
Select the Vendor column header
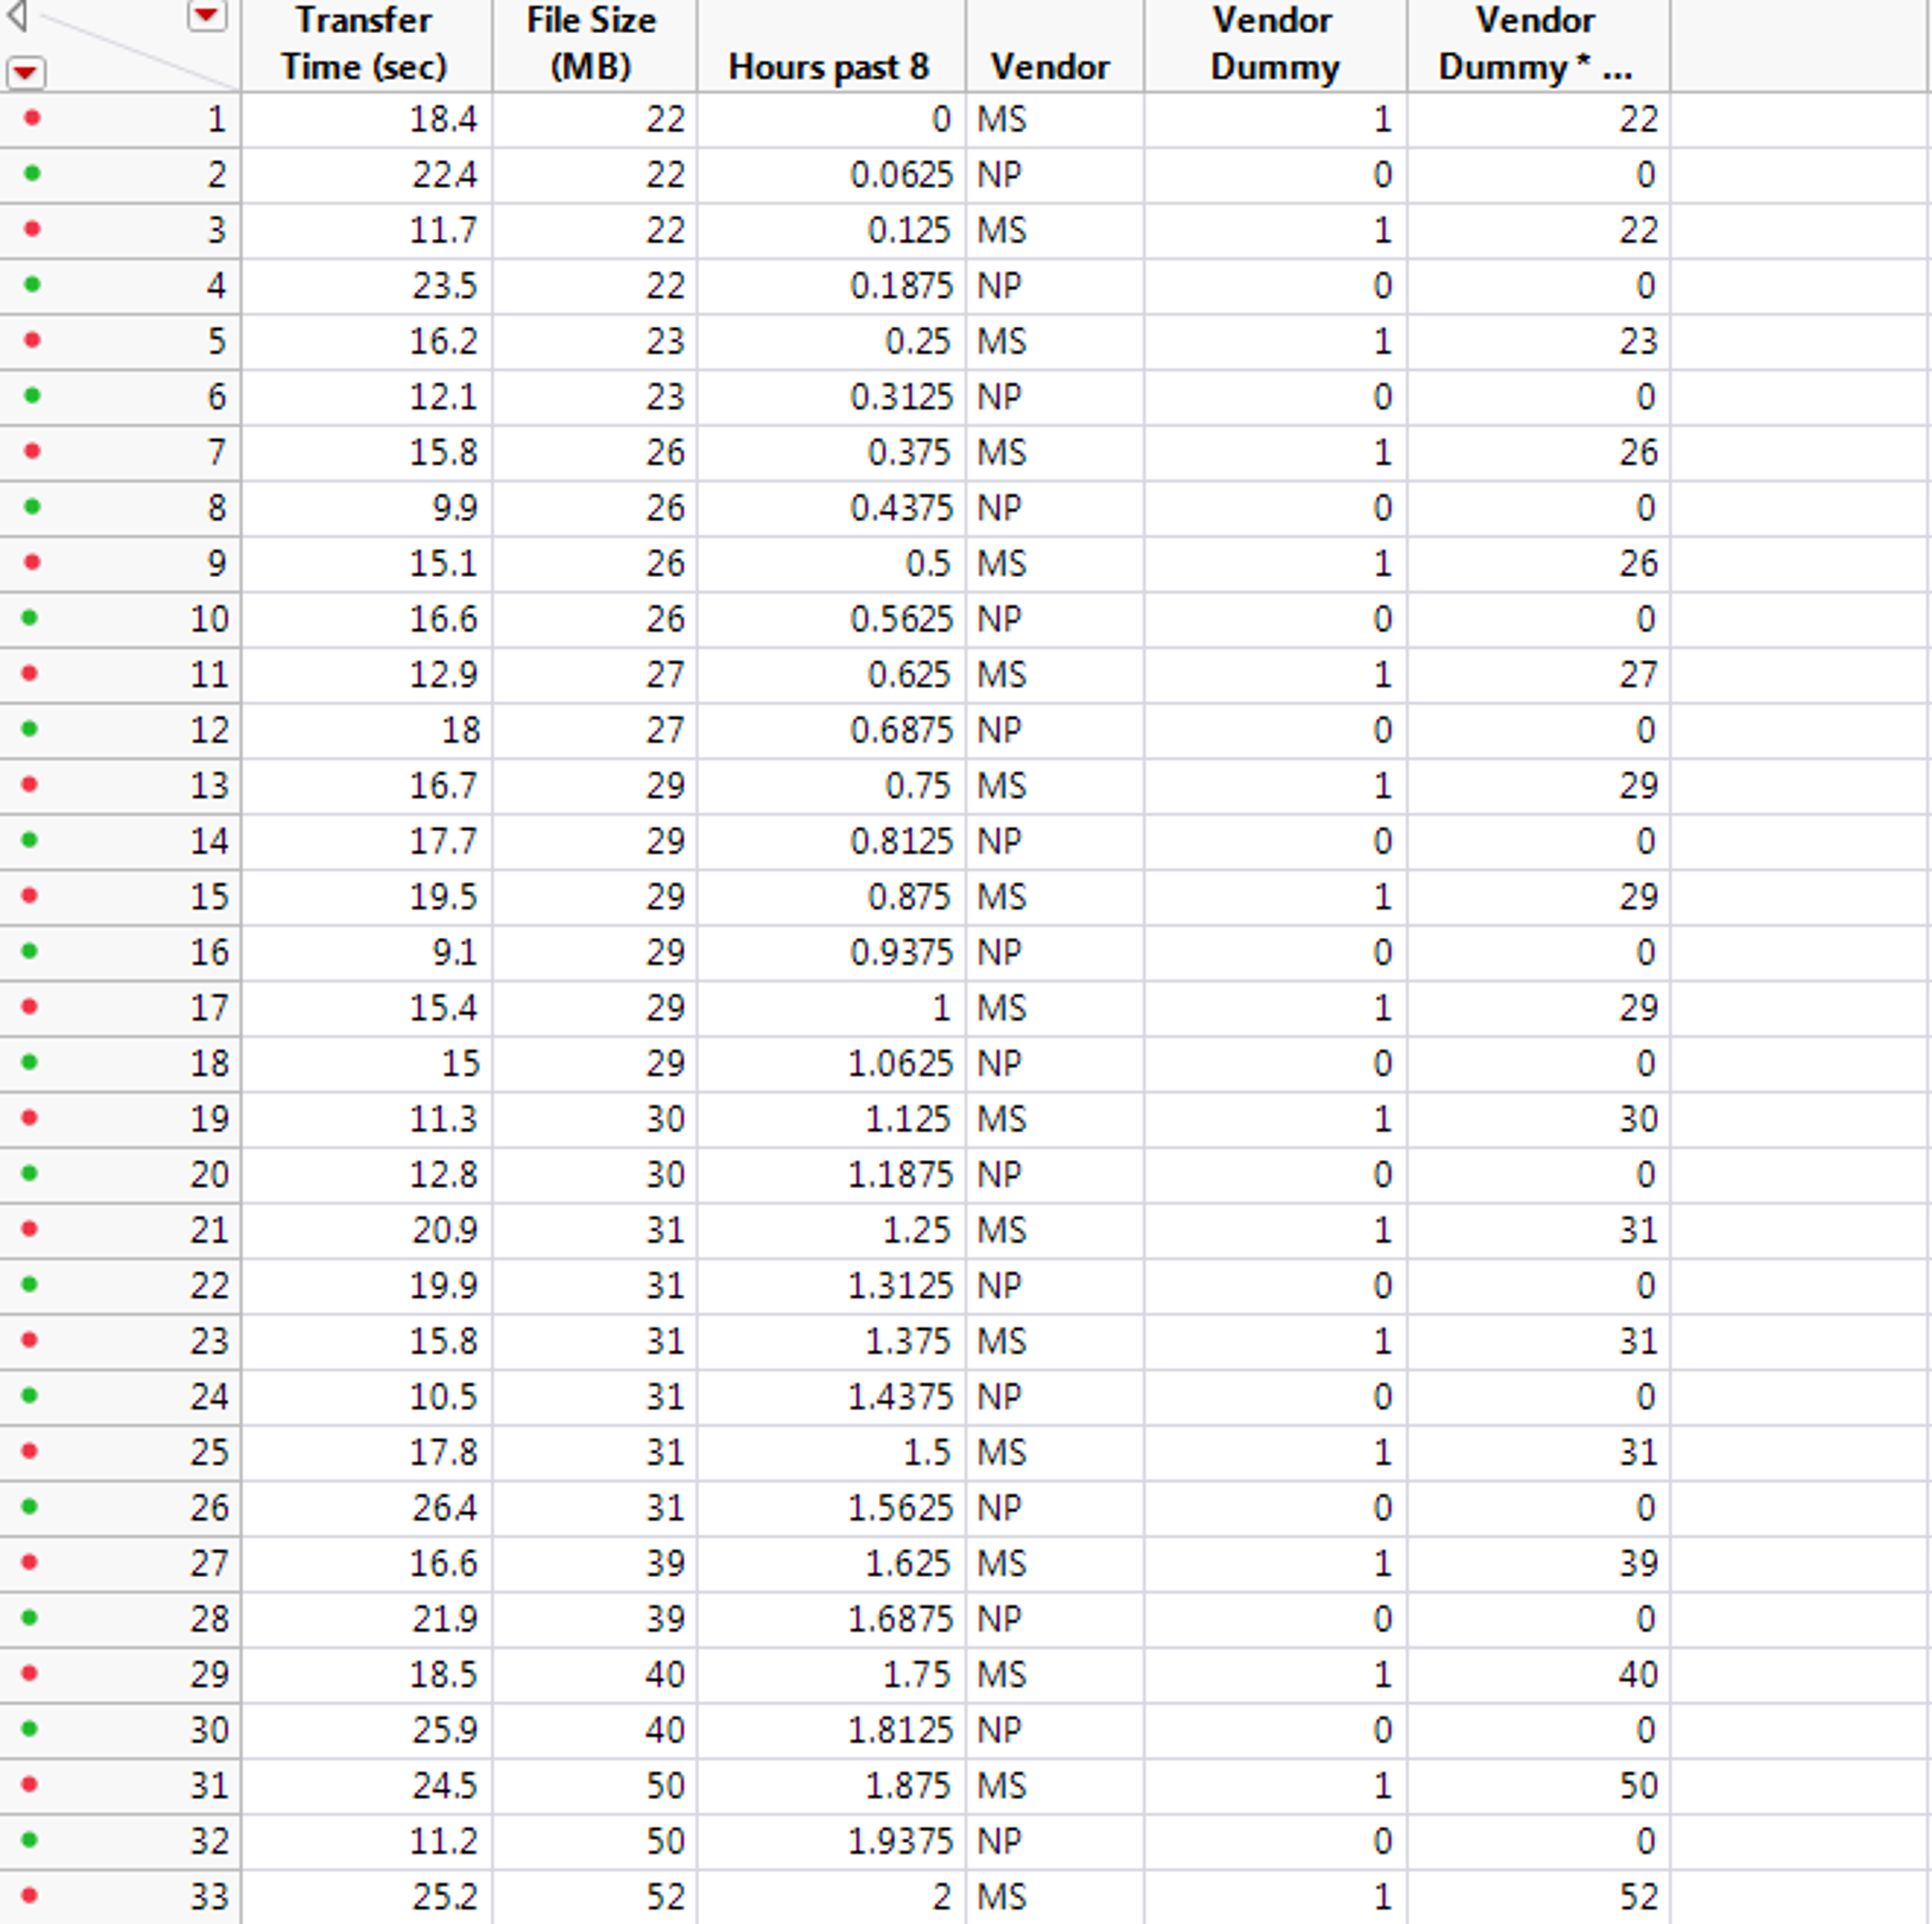click(1050, 67)
